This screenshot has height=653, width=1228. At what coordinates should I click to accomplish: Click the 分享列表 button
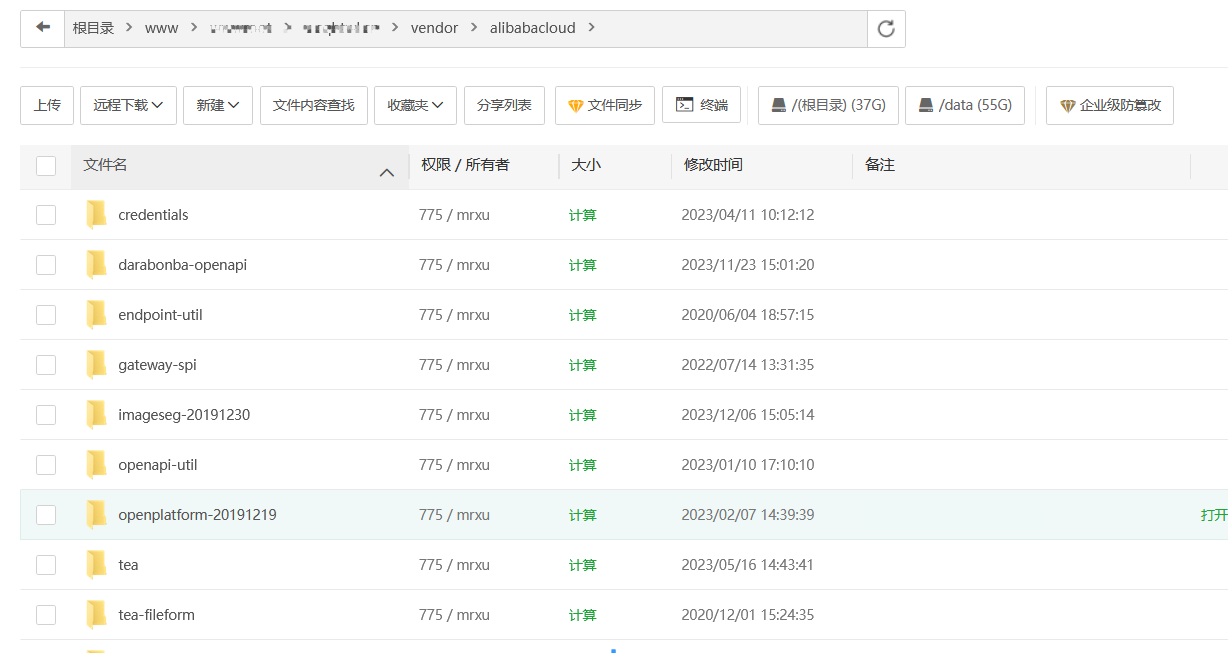pos(504,105)
